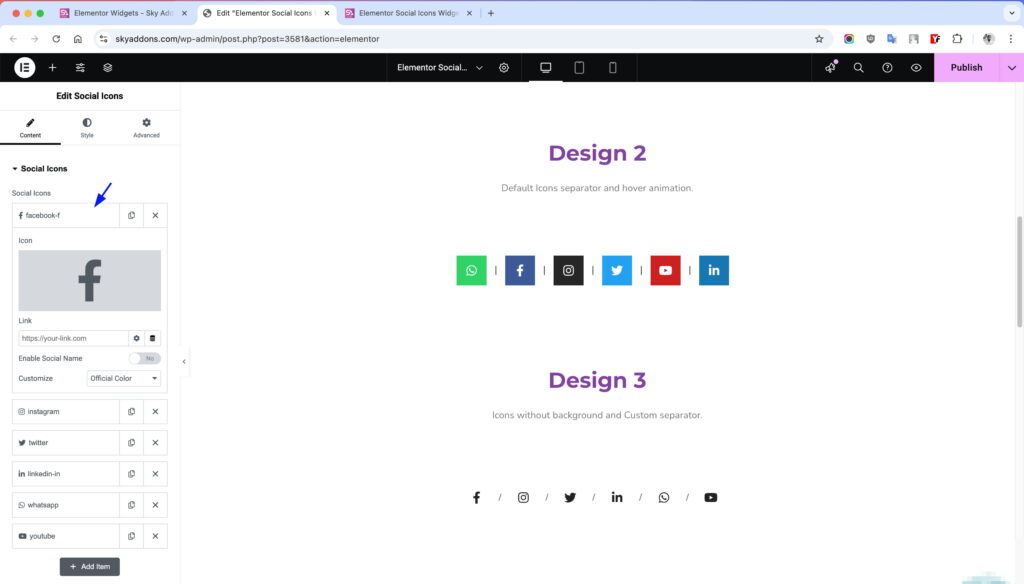The height and width of the screenshot is (584, 1024).
Task: Remove the whatsapp item
Action: [x=155, y=505]
